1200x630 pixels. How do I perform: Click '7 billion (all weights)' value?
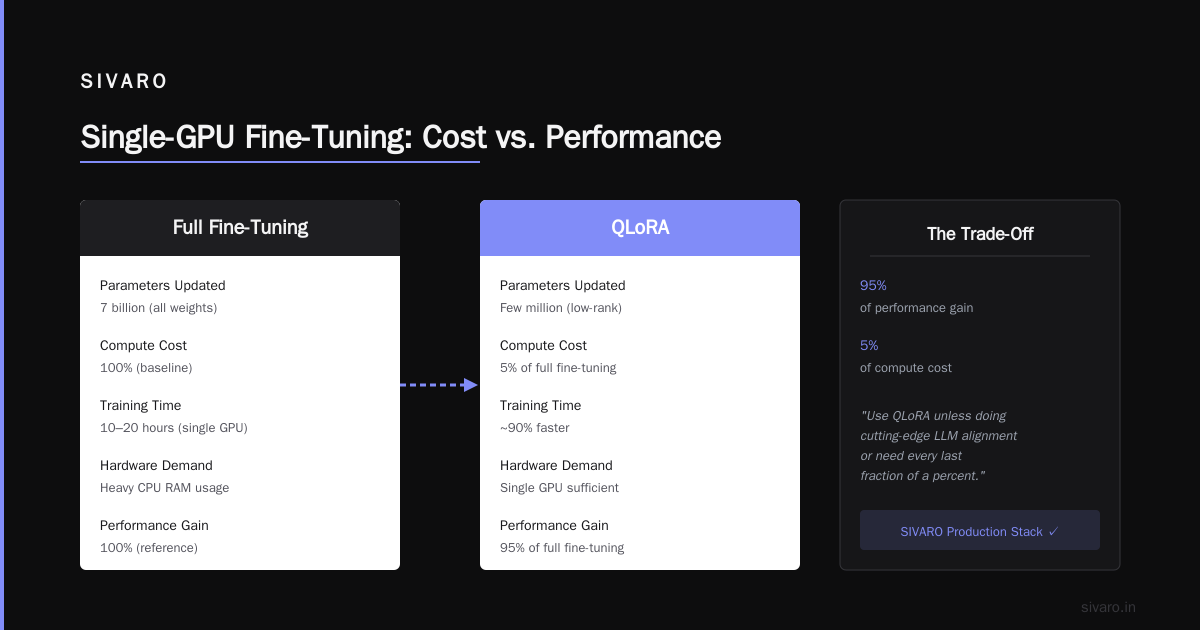[x=158, y=308]
